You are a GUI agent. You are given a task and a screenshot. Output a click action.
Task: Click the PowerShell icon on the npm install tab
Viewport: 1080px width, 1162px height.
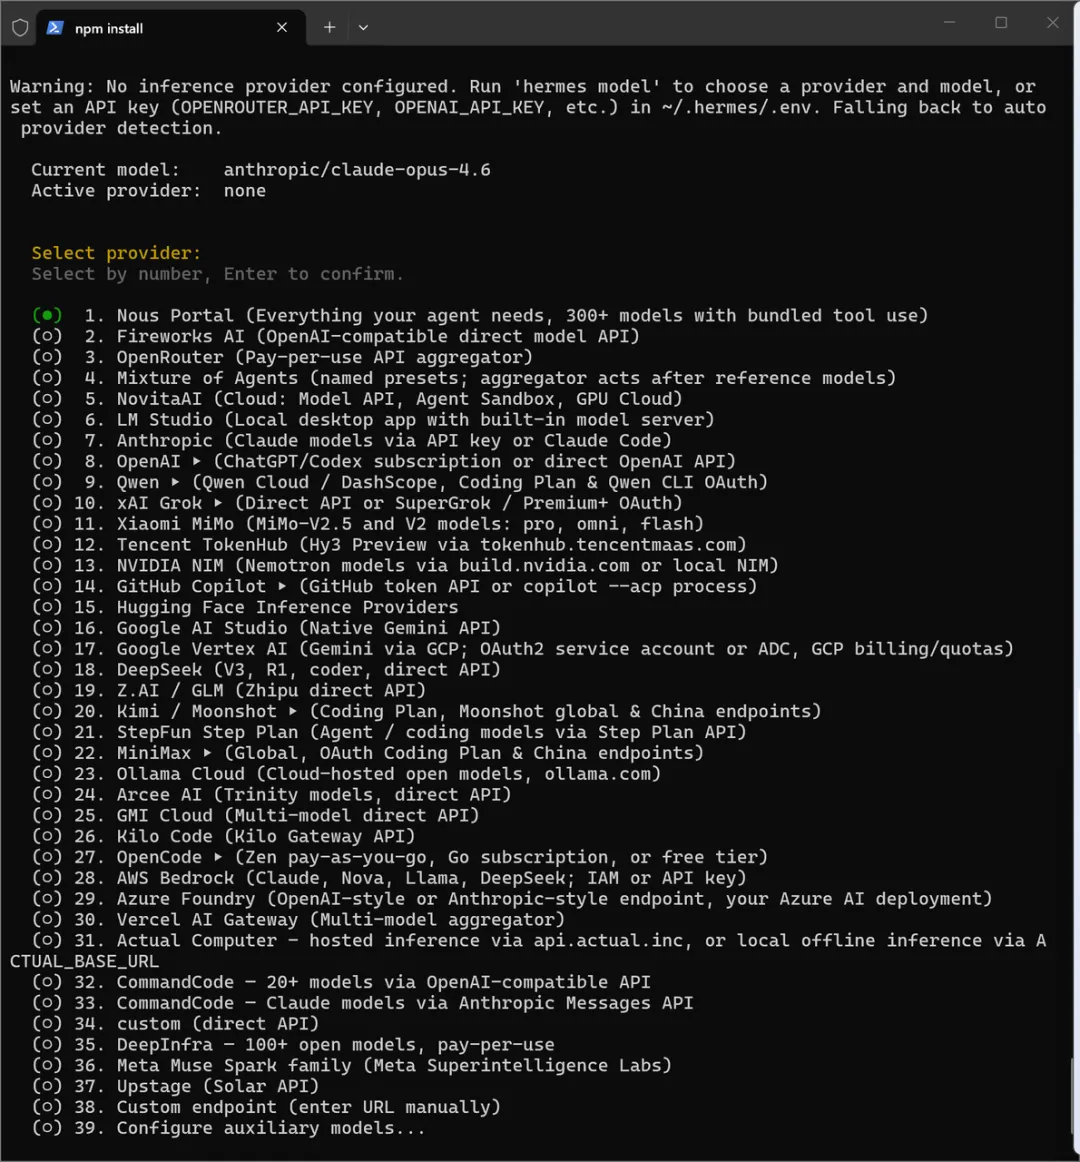pyautogui.click(x=55, y=28)
